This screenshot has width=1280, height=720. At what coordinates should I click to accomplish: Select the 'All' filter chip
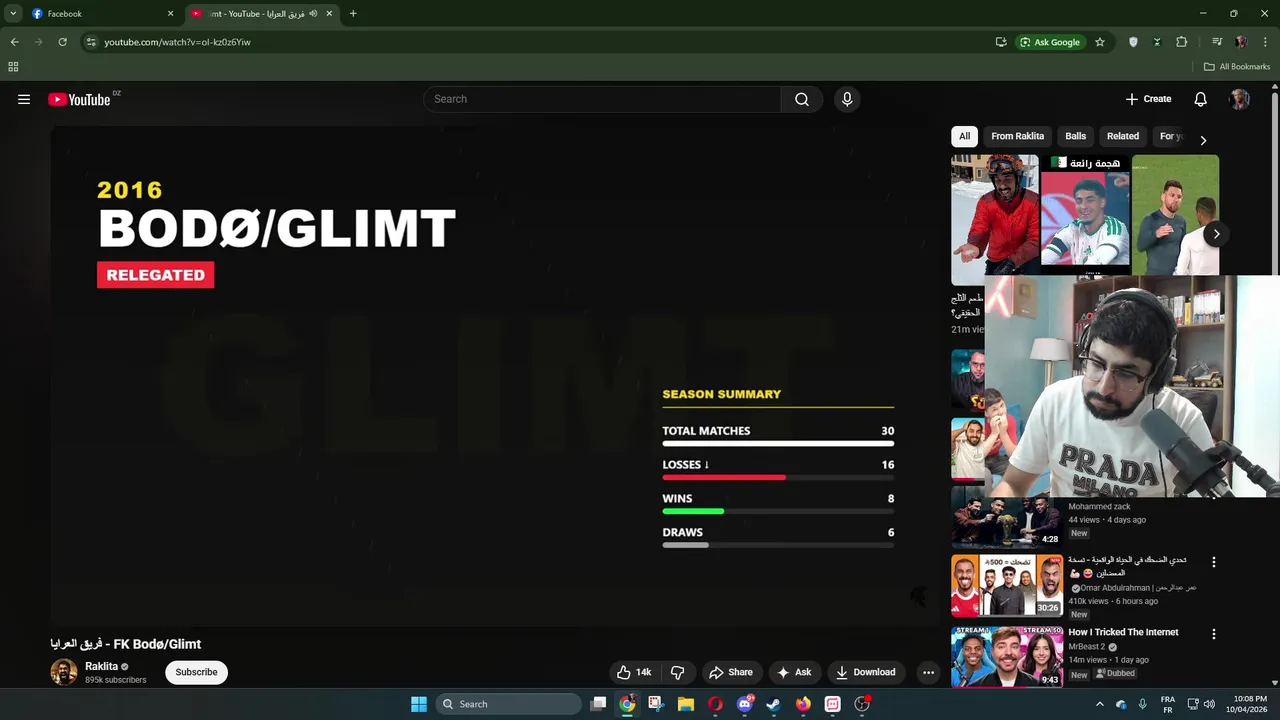(x=964, y=136)
